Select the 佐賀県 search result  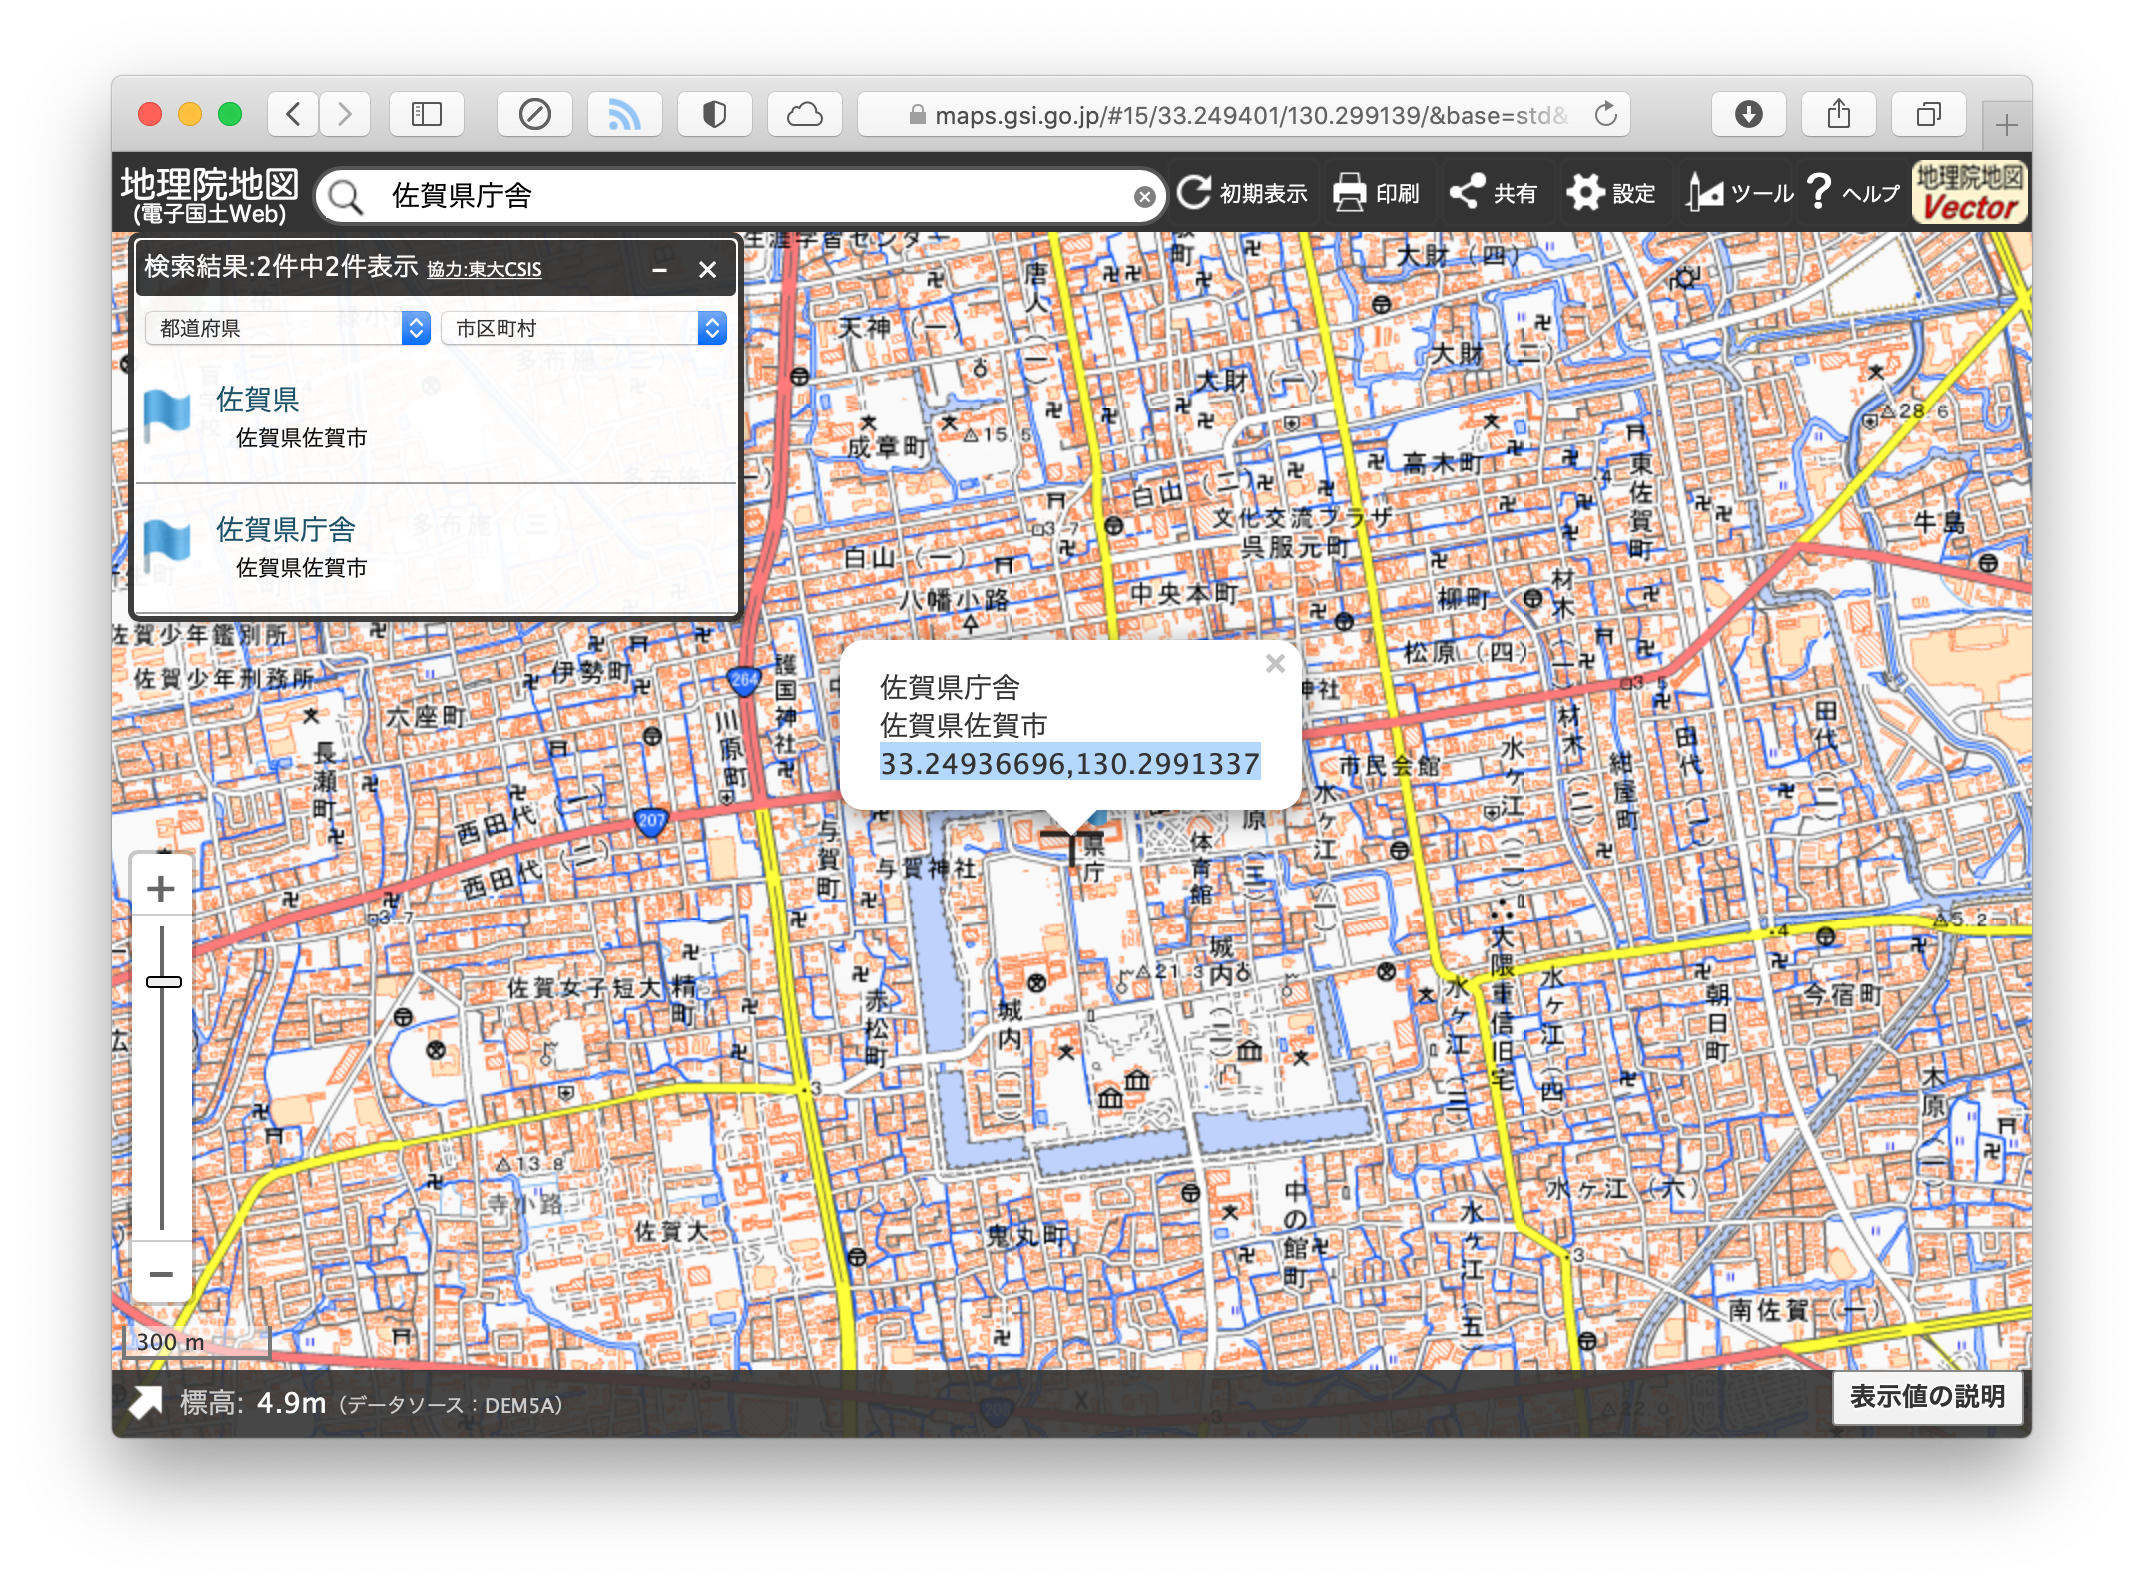(x=436, y=417)
